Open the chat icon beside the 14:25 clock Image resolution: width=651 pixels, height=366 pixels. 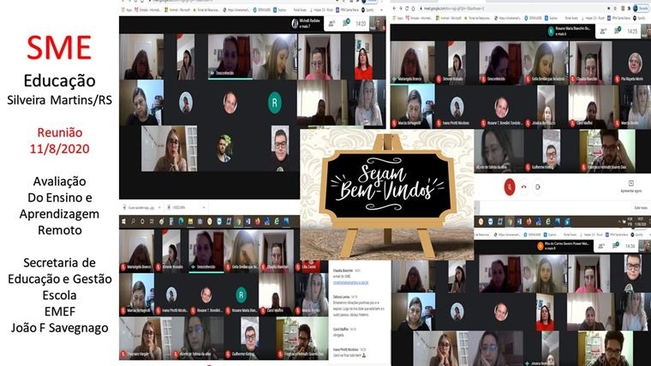tap(617, 31)
